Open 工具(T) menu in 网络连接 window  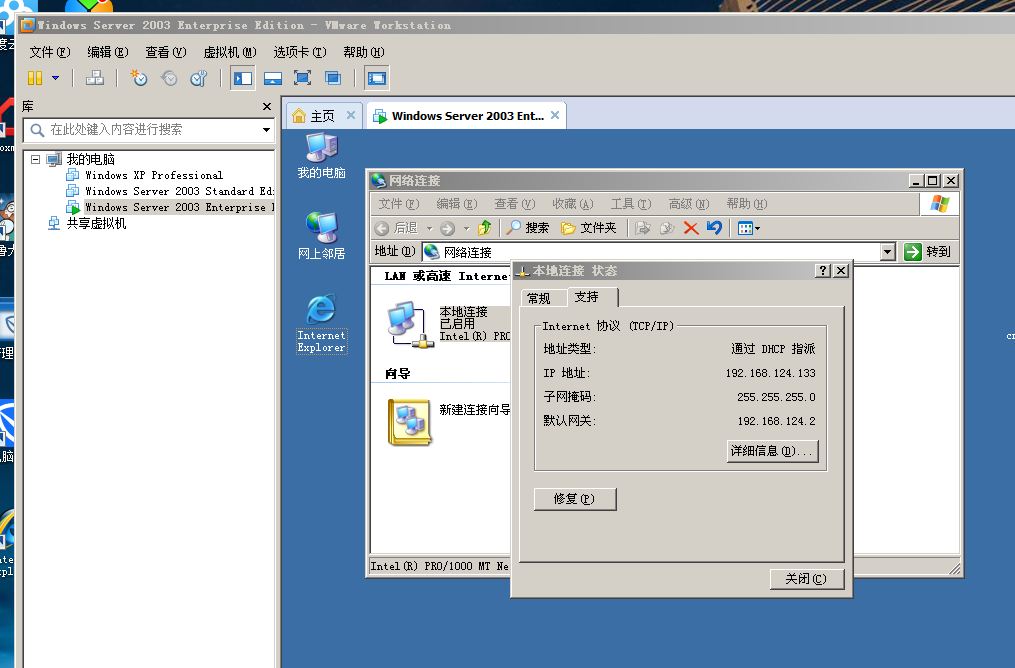click(630, 204)
